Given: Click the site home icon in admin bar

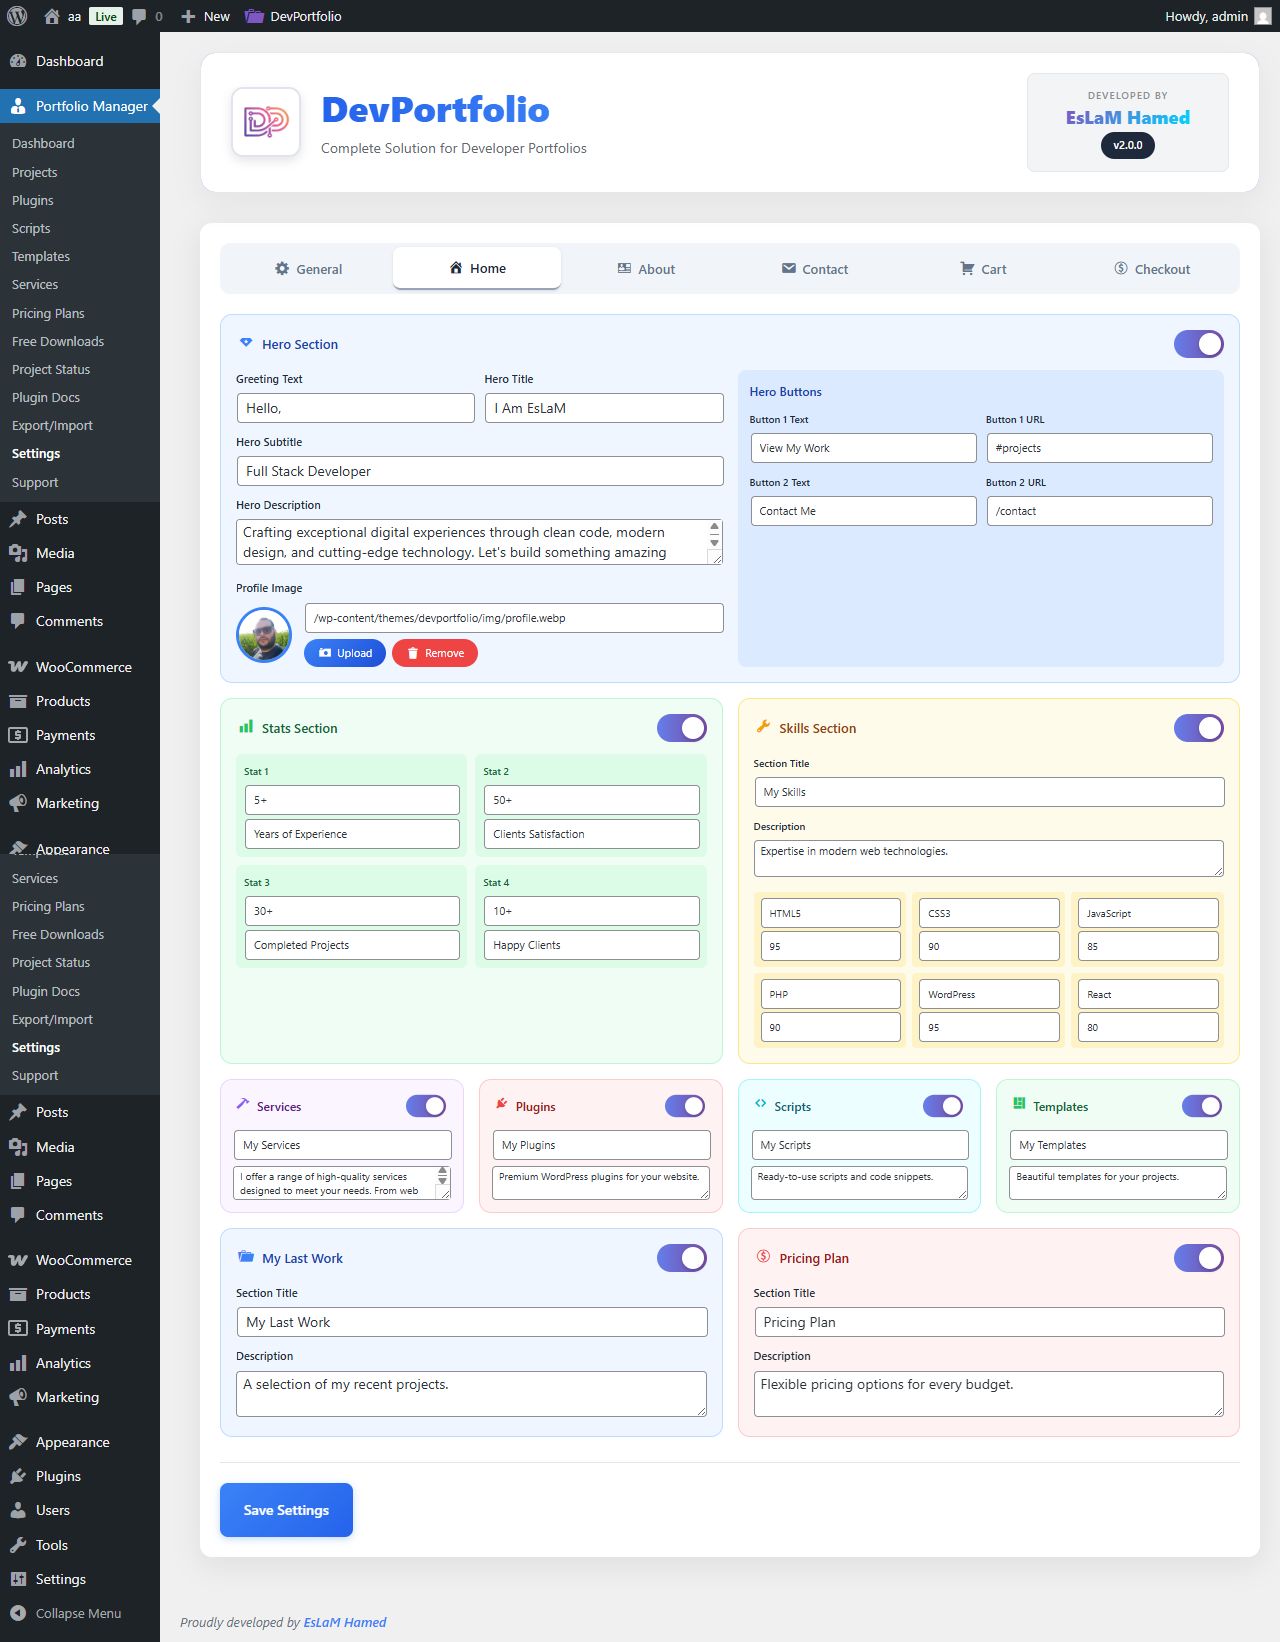Looking at the screenshot, I should 52,16.
